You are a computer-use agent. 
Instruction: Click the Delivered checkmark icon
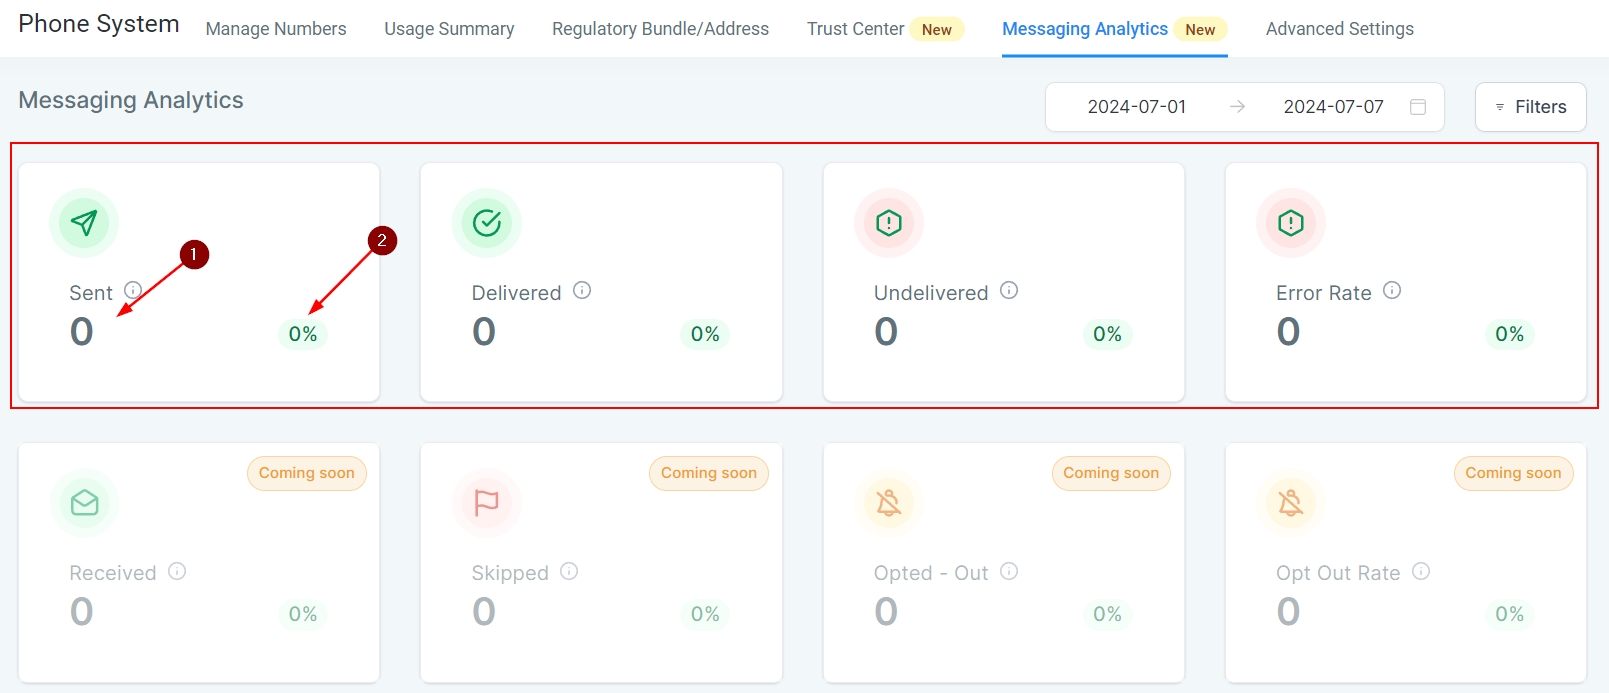coord(487,222)
